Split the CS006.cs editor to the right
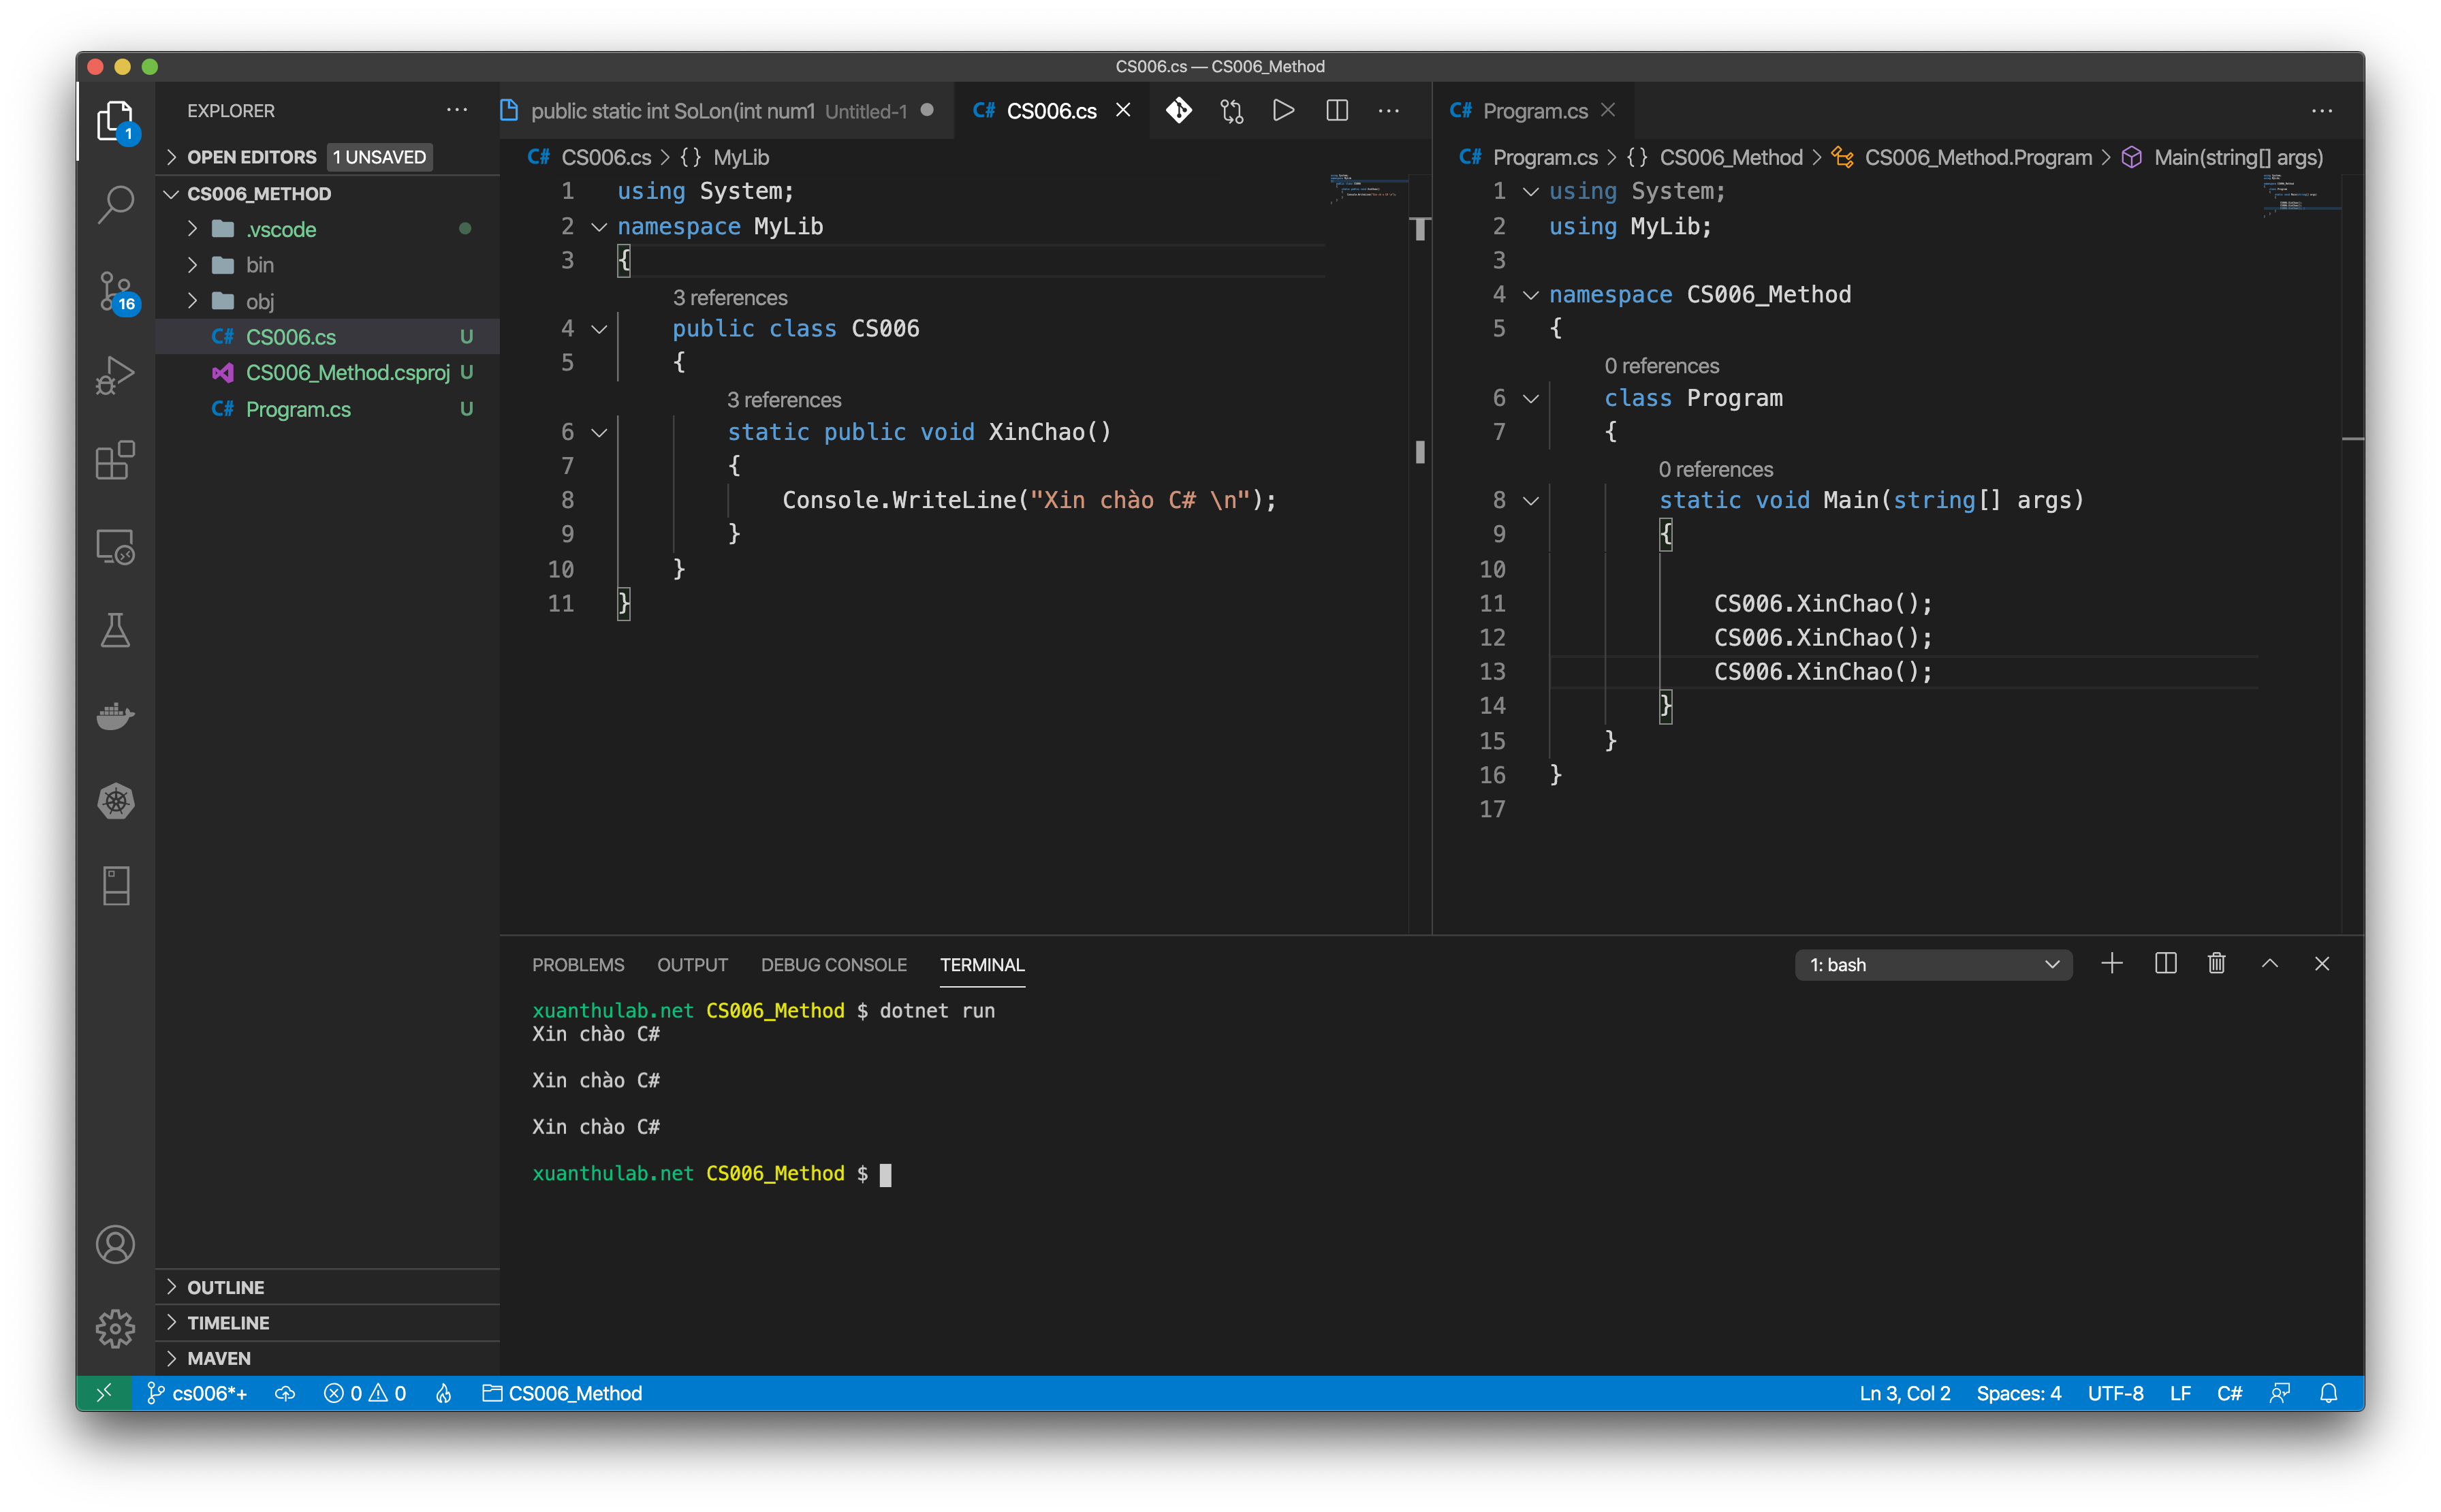Screen dimensions: 2441x1512 1336,111
